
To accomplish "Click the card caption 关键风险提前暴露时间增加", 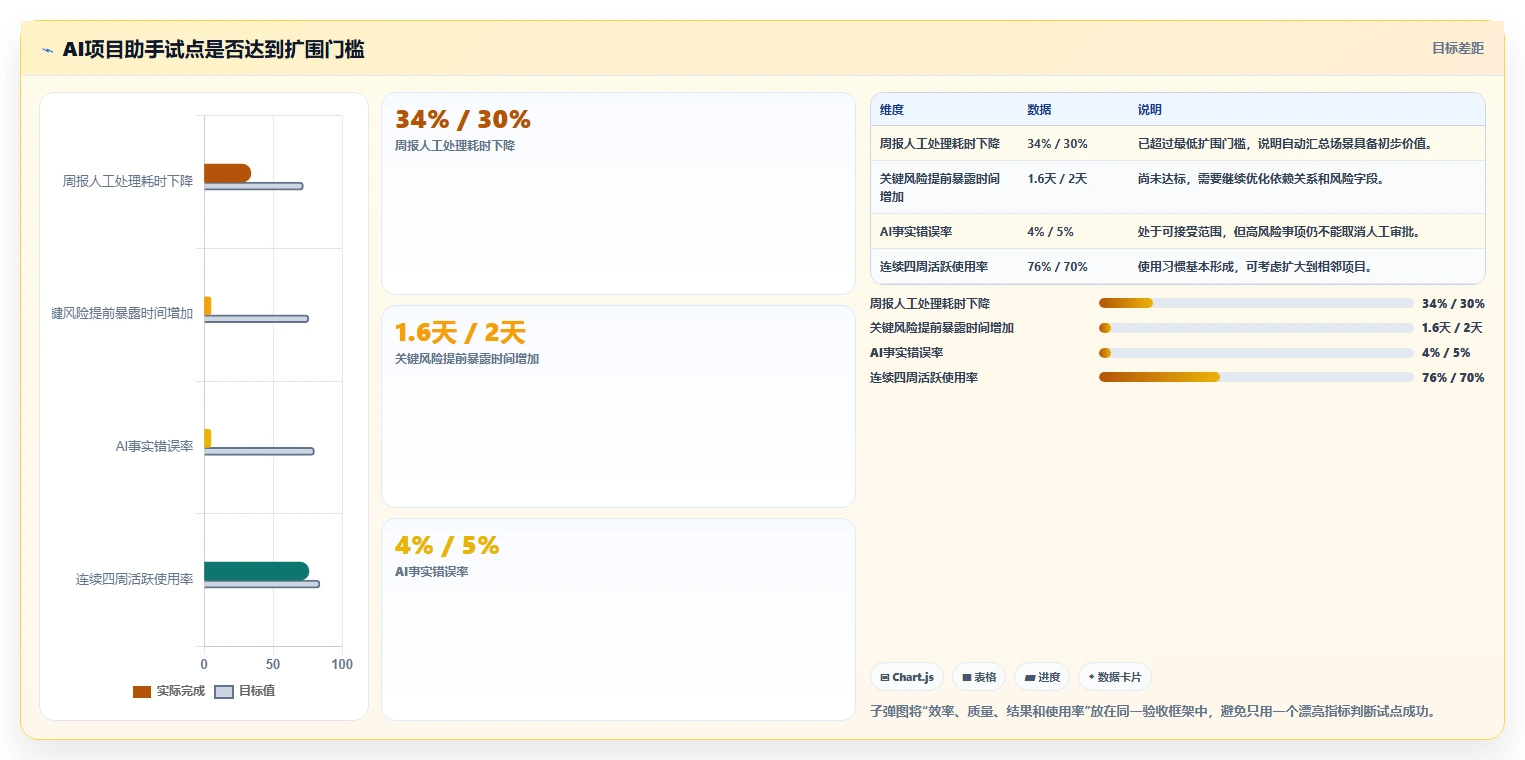I will point(467,359).
